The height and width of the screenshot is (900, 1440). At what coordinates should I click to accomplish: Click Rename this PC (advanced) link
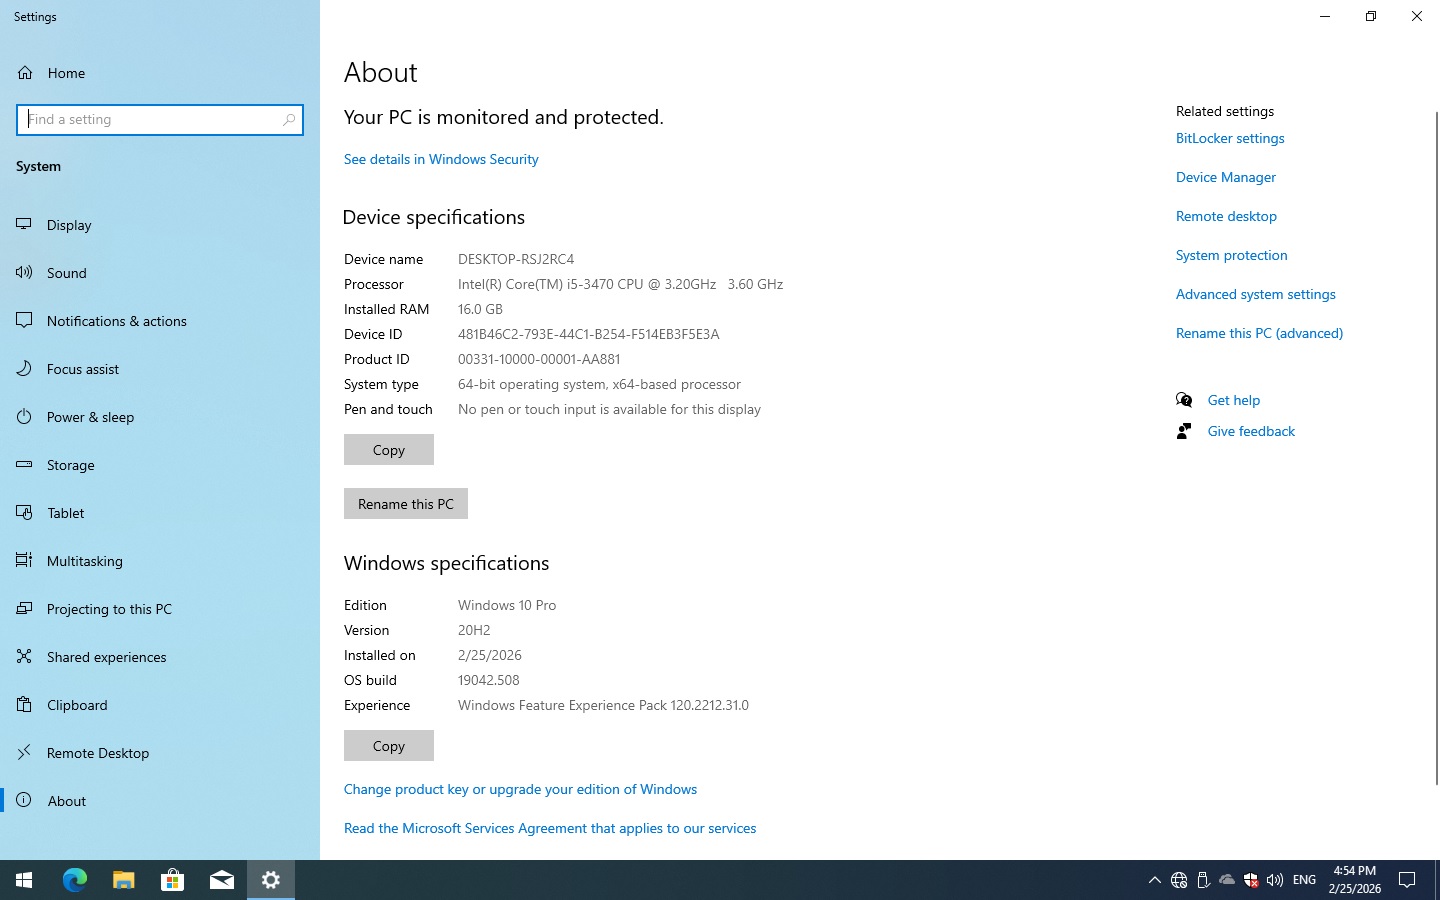pos(1259,333)
